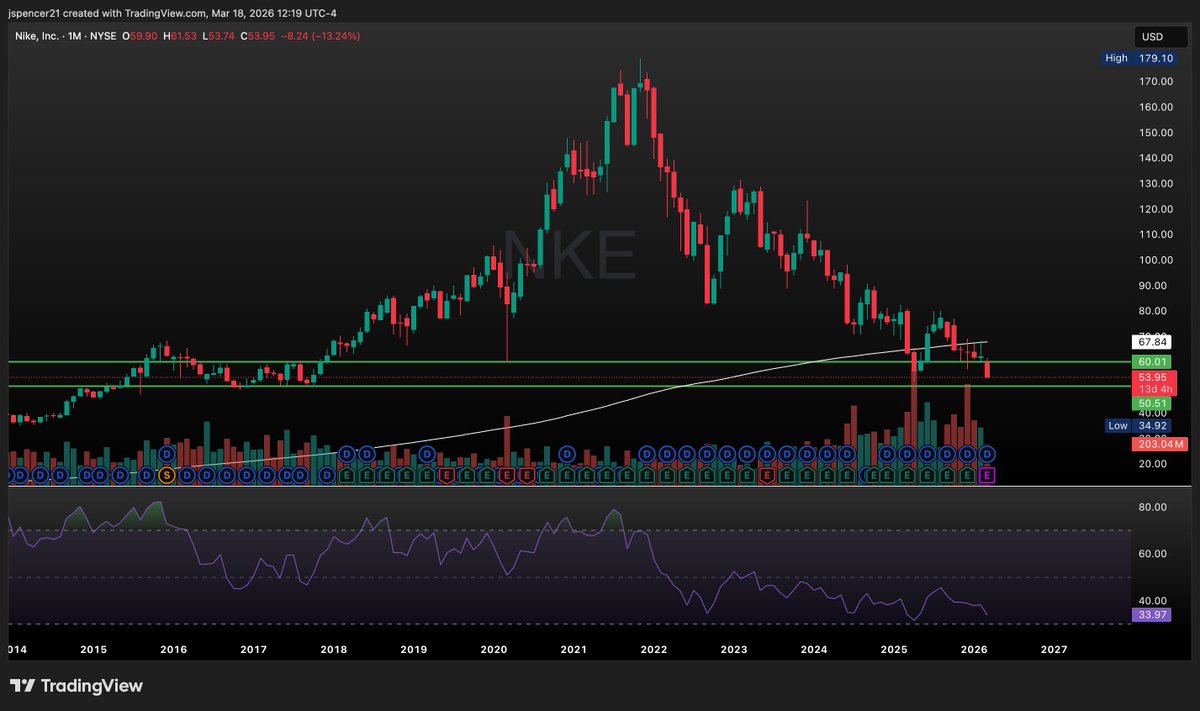
Task: Click the 2020 time axis label
Action: (x=494, y=649)
